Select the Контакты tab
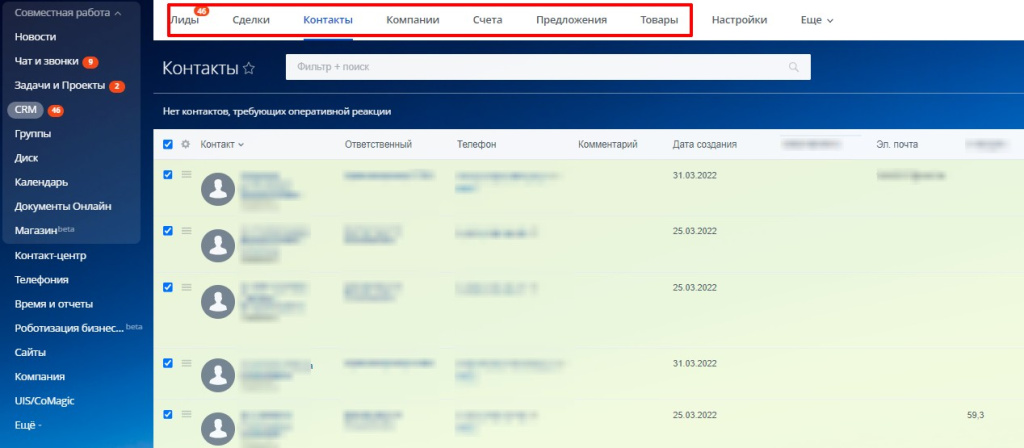Viewport: 1024px width, 448px height. pos(328,20)
